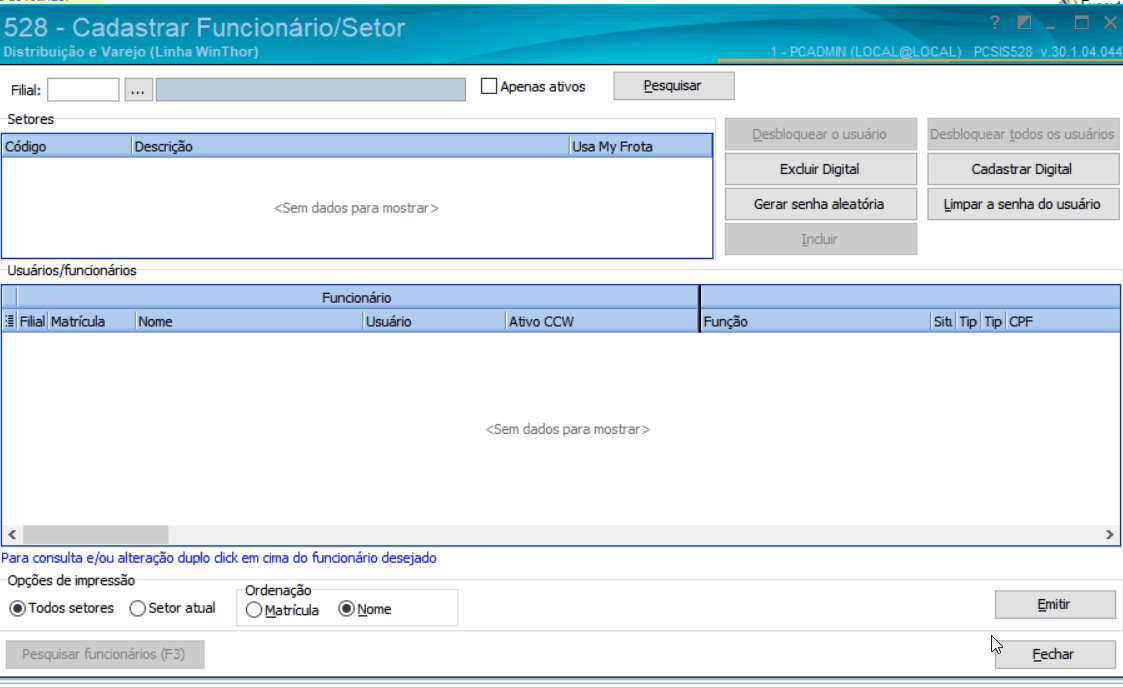Click the scroll right arrow
This screenshot has width=1123, height=688.
coord(1109,535)
